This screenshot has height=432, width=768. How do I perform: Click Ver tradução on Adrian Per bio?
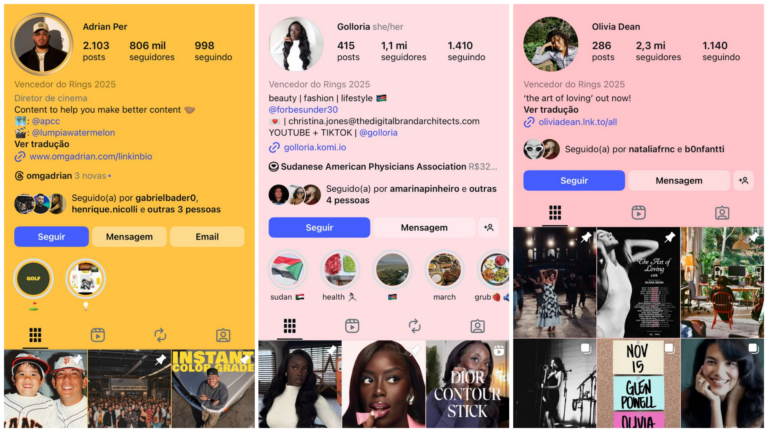coord(42,144)
